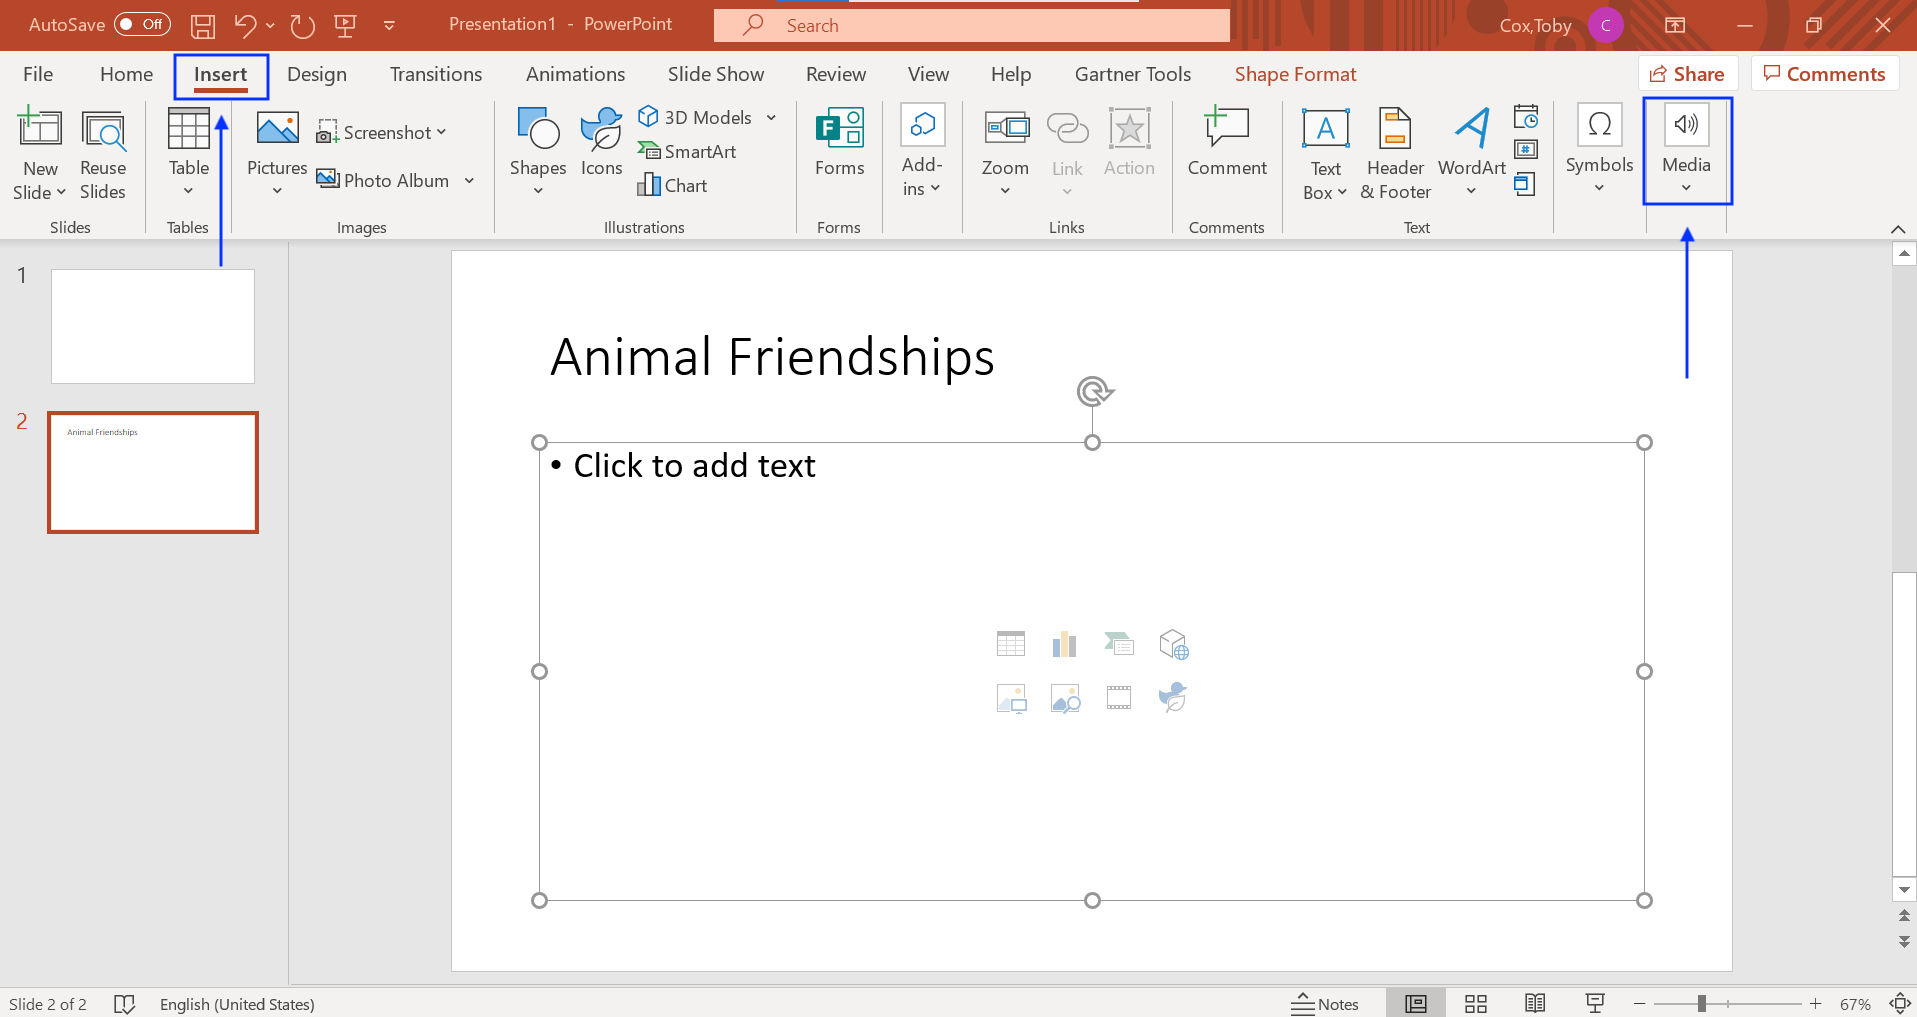Select the Animal Friendships slide thumbnail
1917x1017 pixels.
[153, 472]
